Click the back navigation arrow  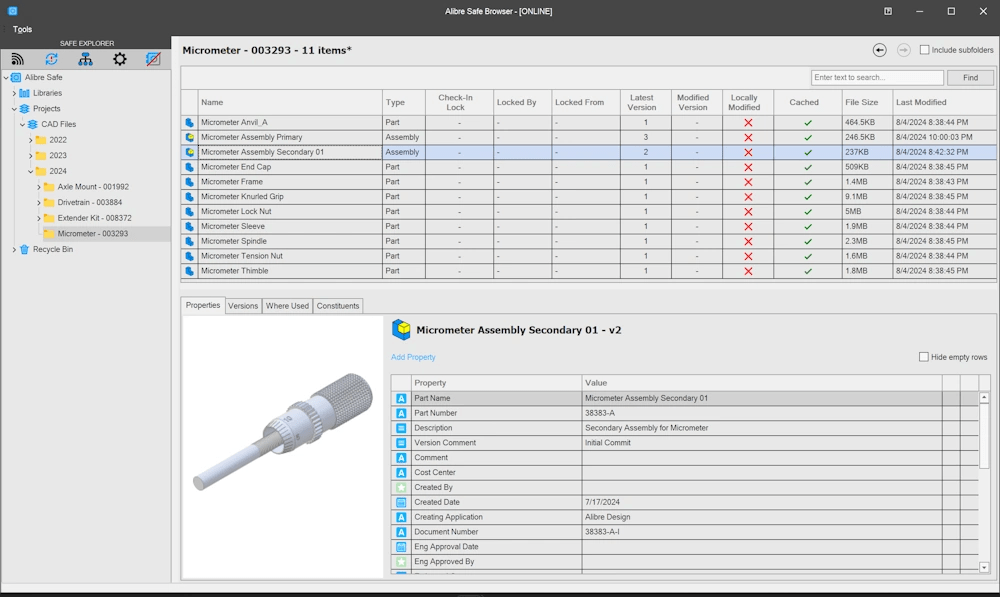(880, 50)
